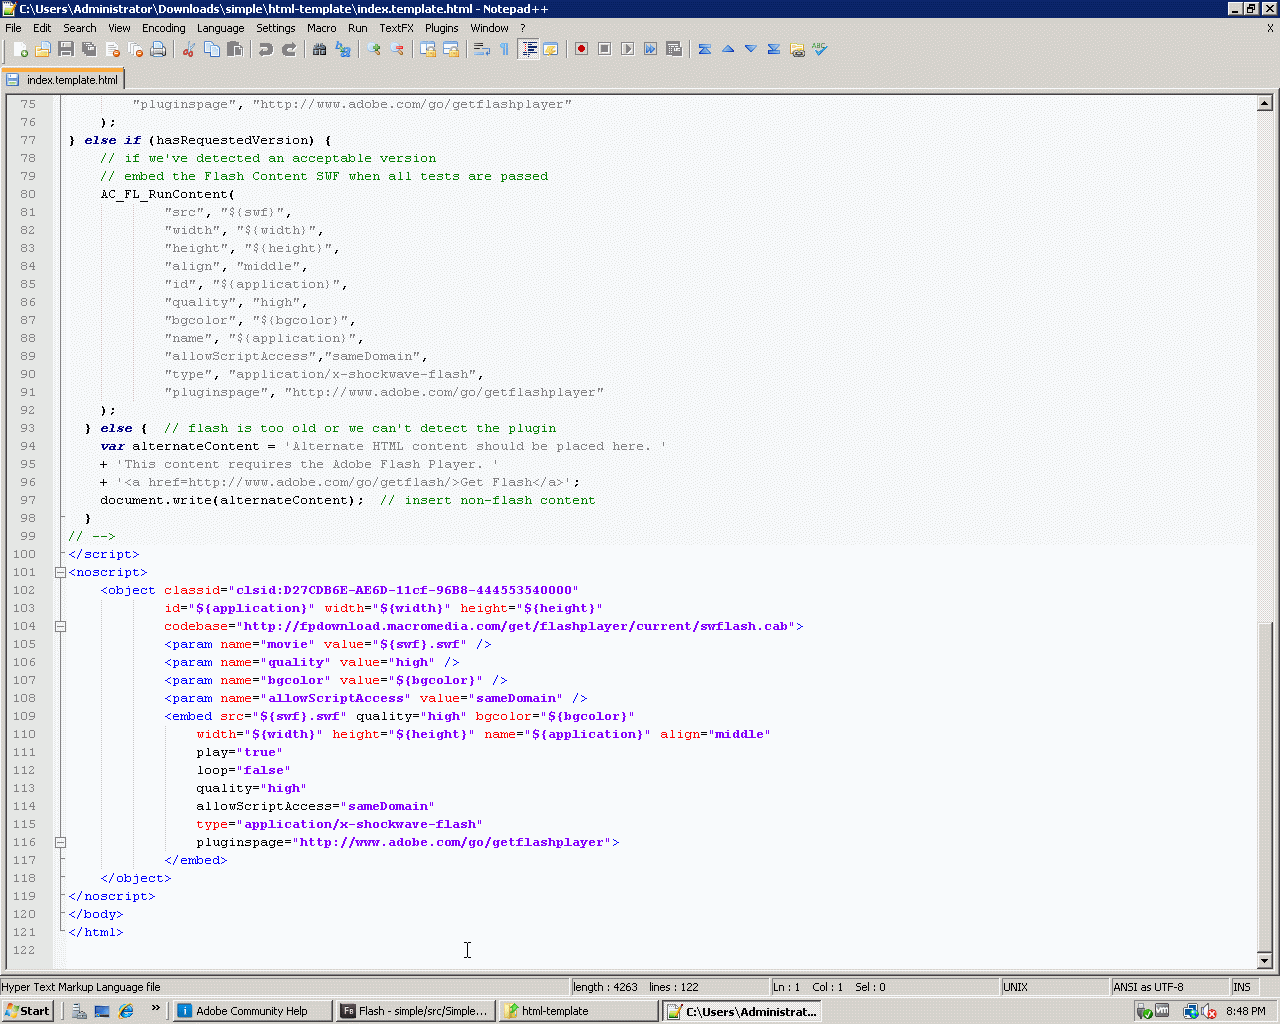Close document with the menu bar X
Viewport: 1280px width, 1024px height.
click(x=1270, y=28)
